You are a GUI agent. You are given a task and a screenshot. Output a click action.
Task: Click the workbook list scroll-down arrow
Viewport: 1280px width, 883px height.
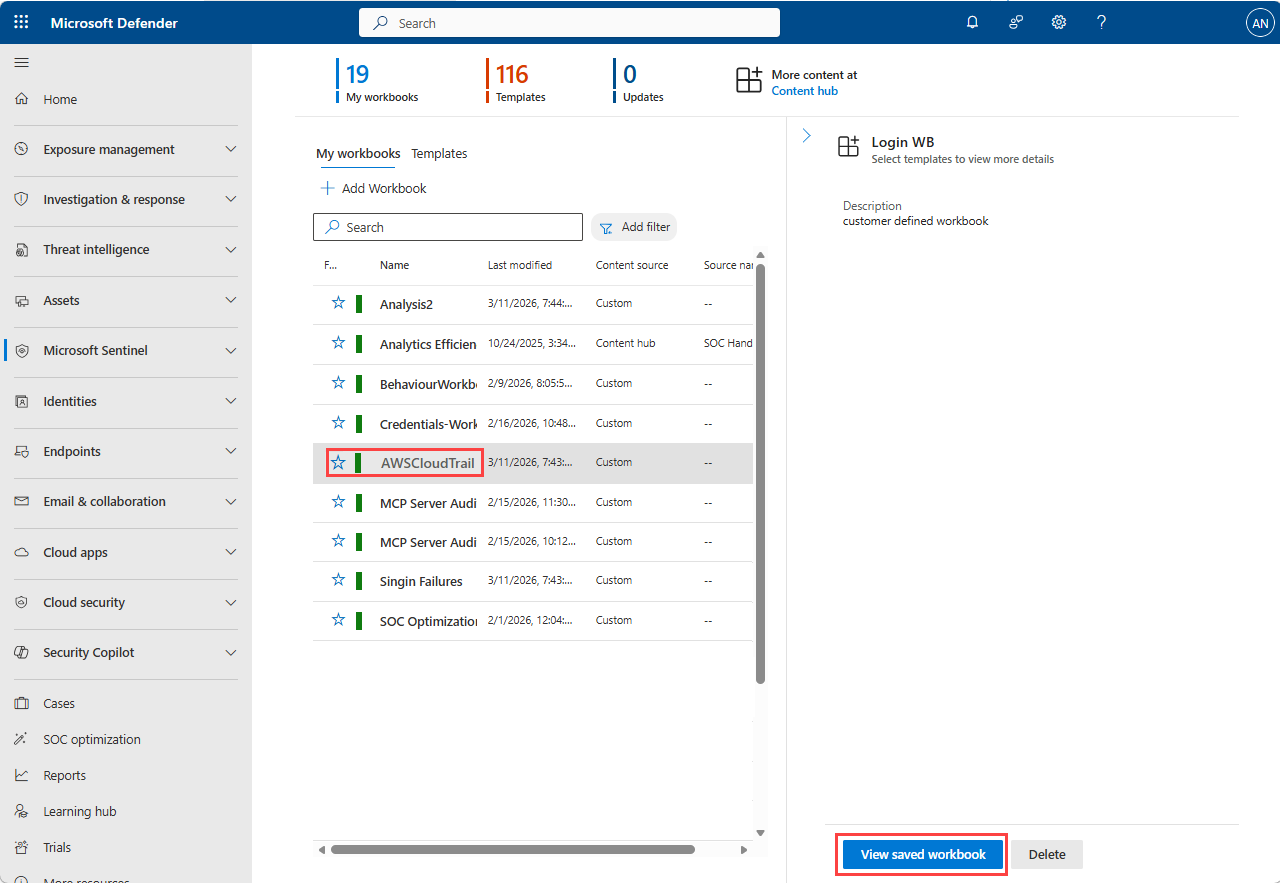760,832
